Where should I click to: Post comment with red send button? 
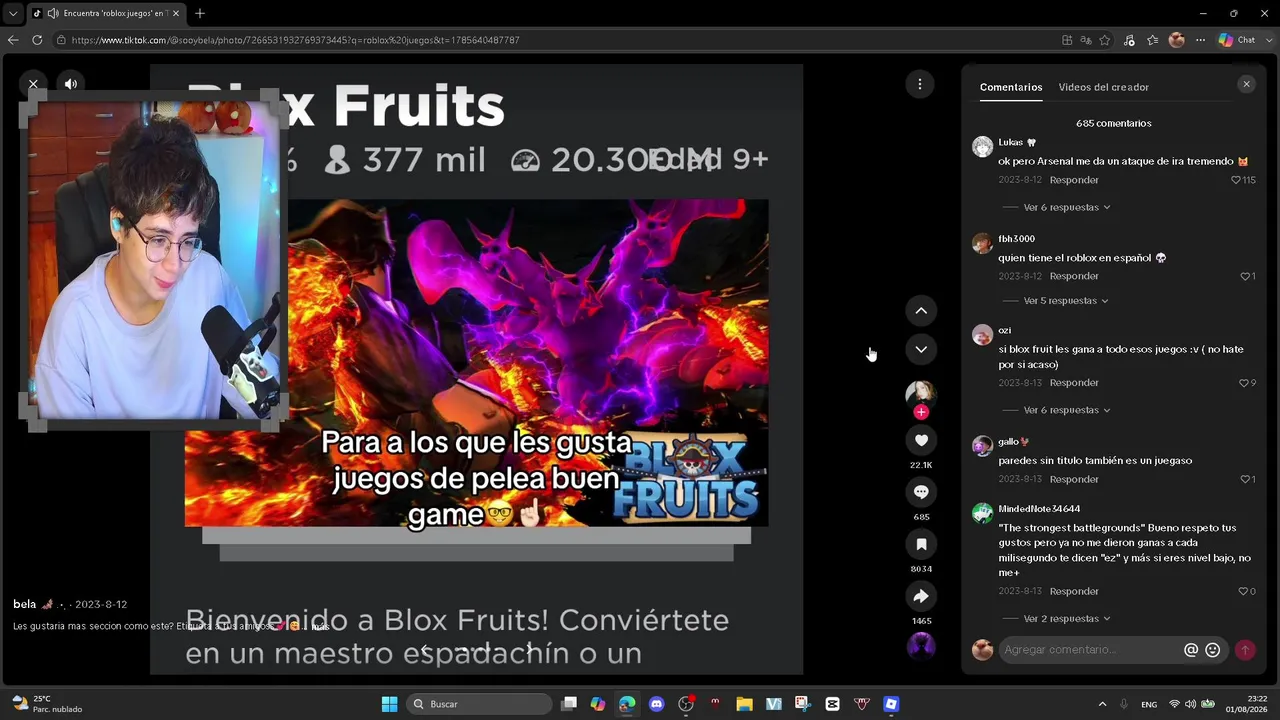[1245, 650]
